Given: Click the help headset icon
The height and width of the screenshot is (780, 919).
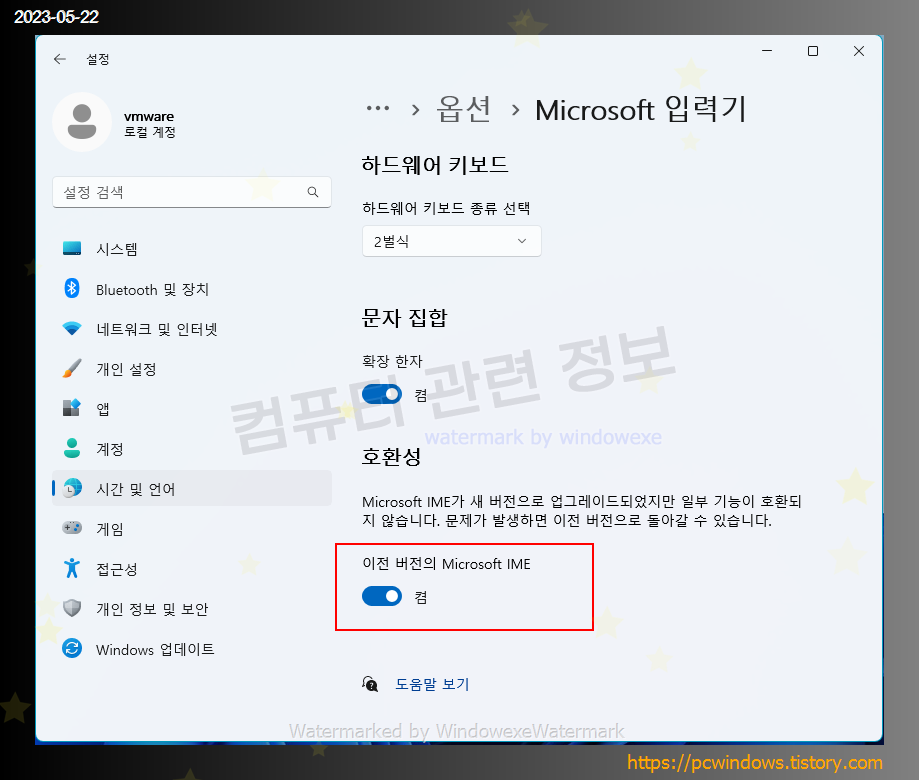Looking at the screenshot, I should coord(370,684).
